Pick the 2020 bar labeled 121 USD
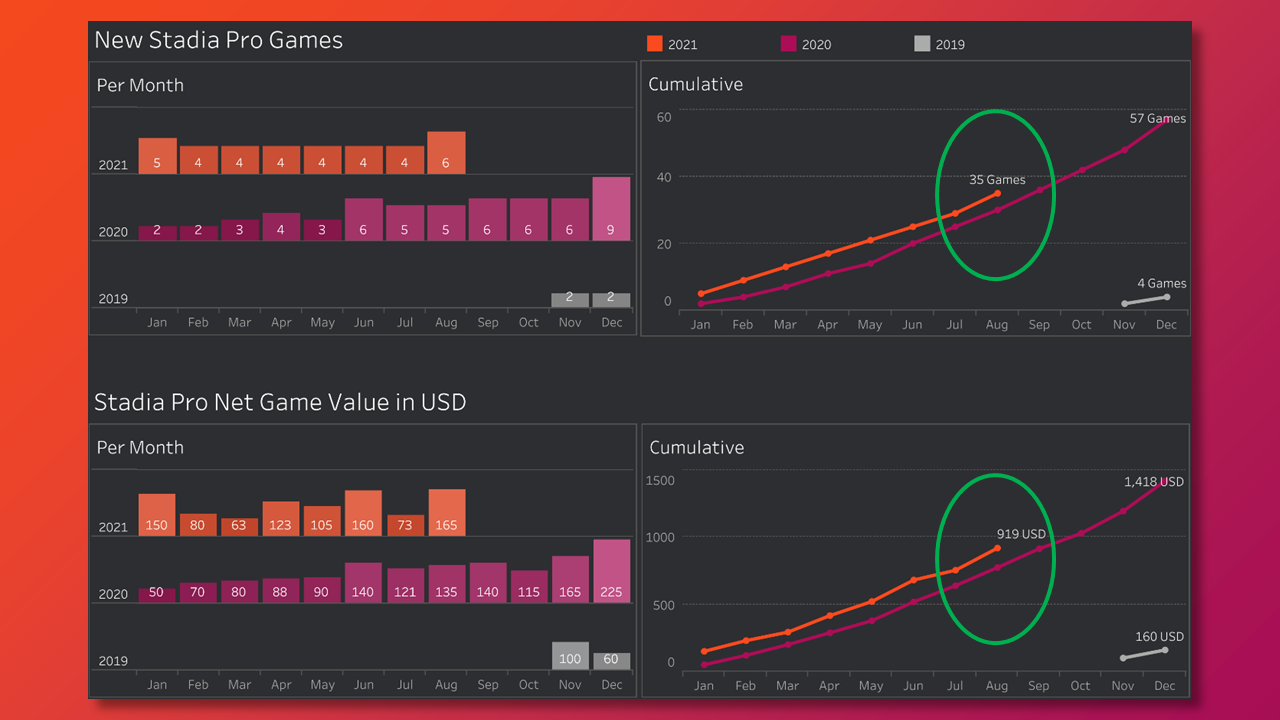The height and width of the screenshot is (720, 1280). (x=405, y=586)
